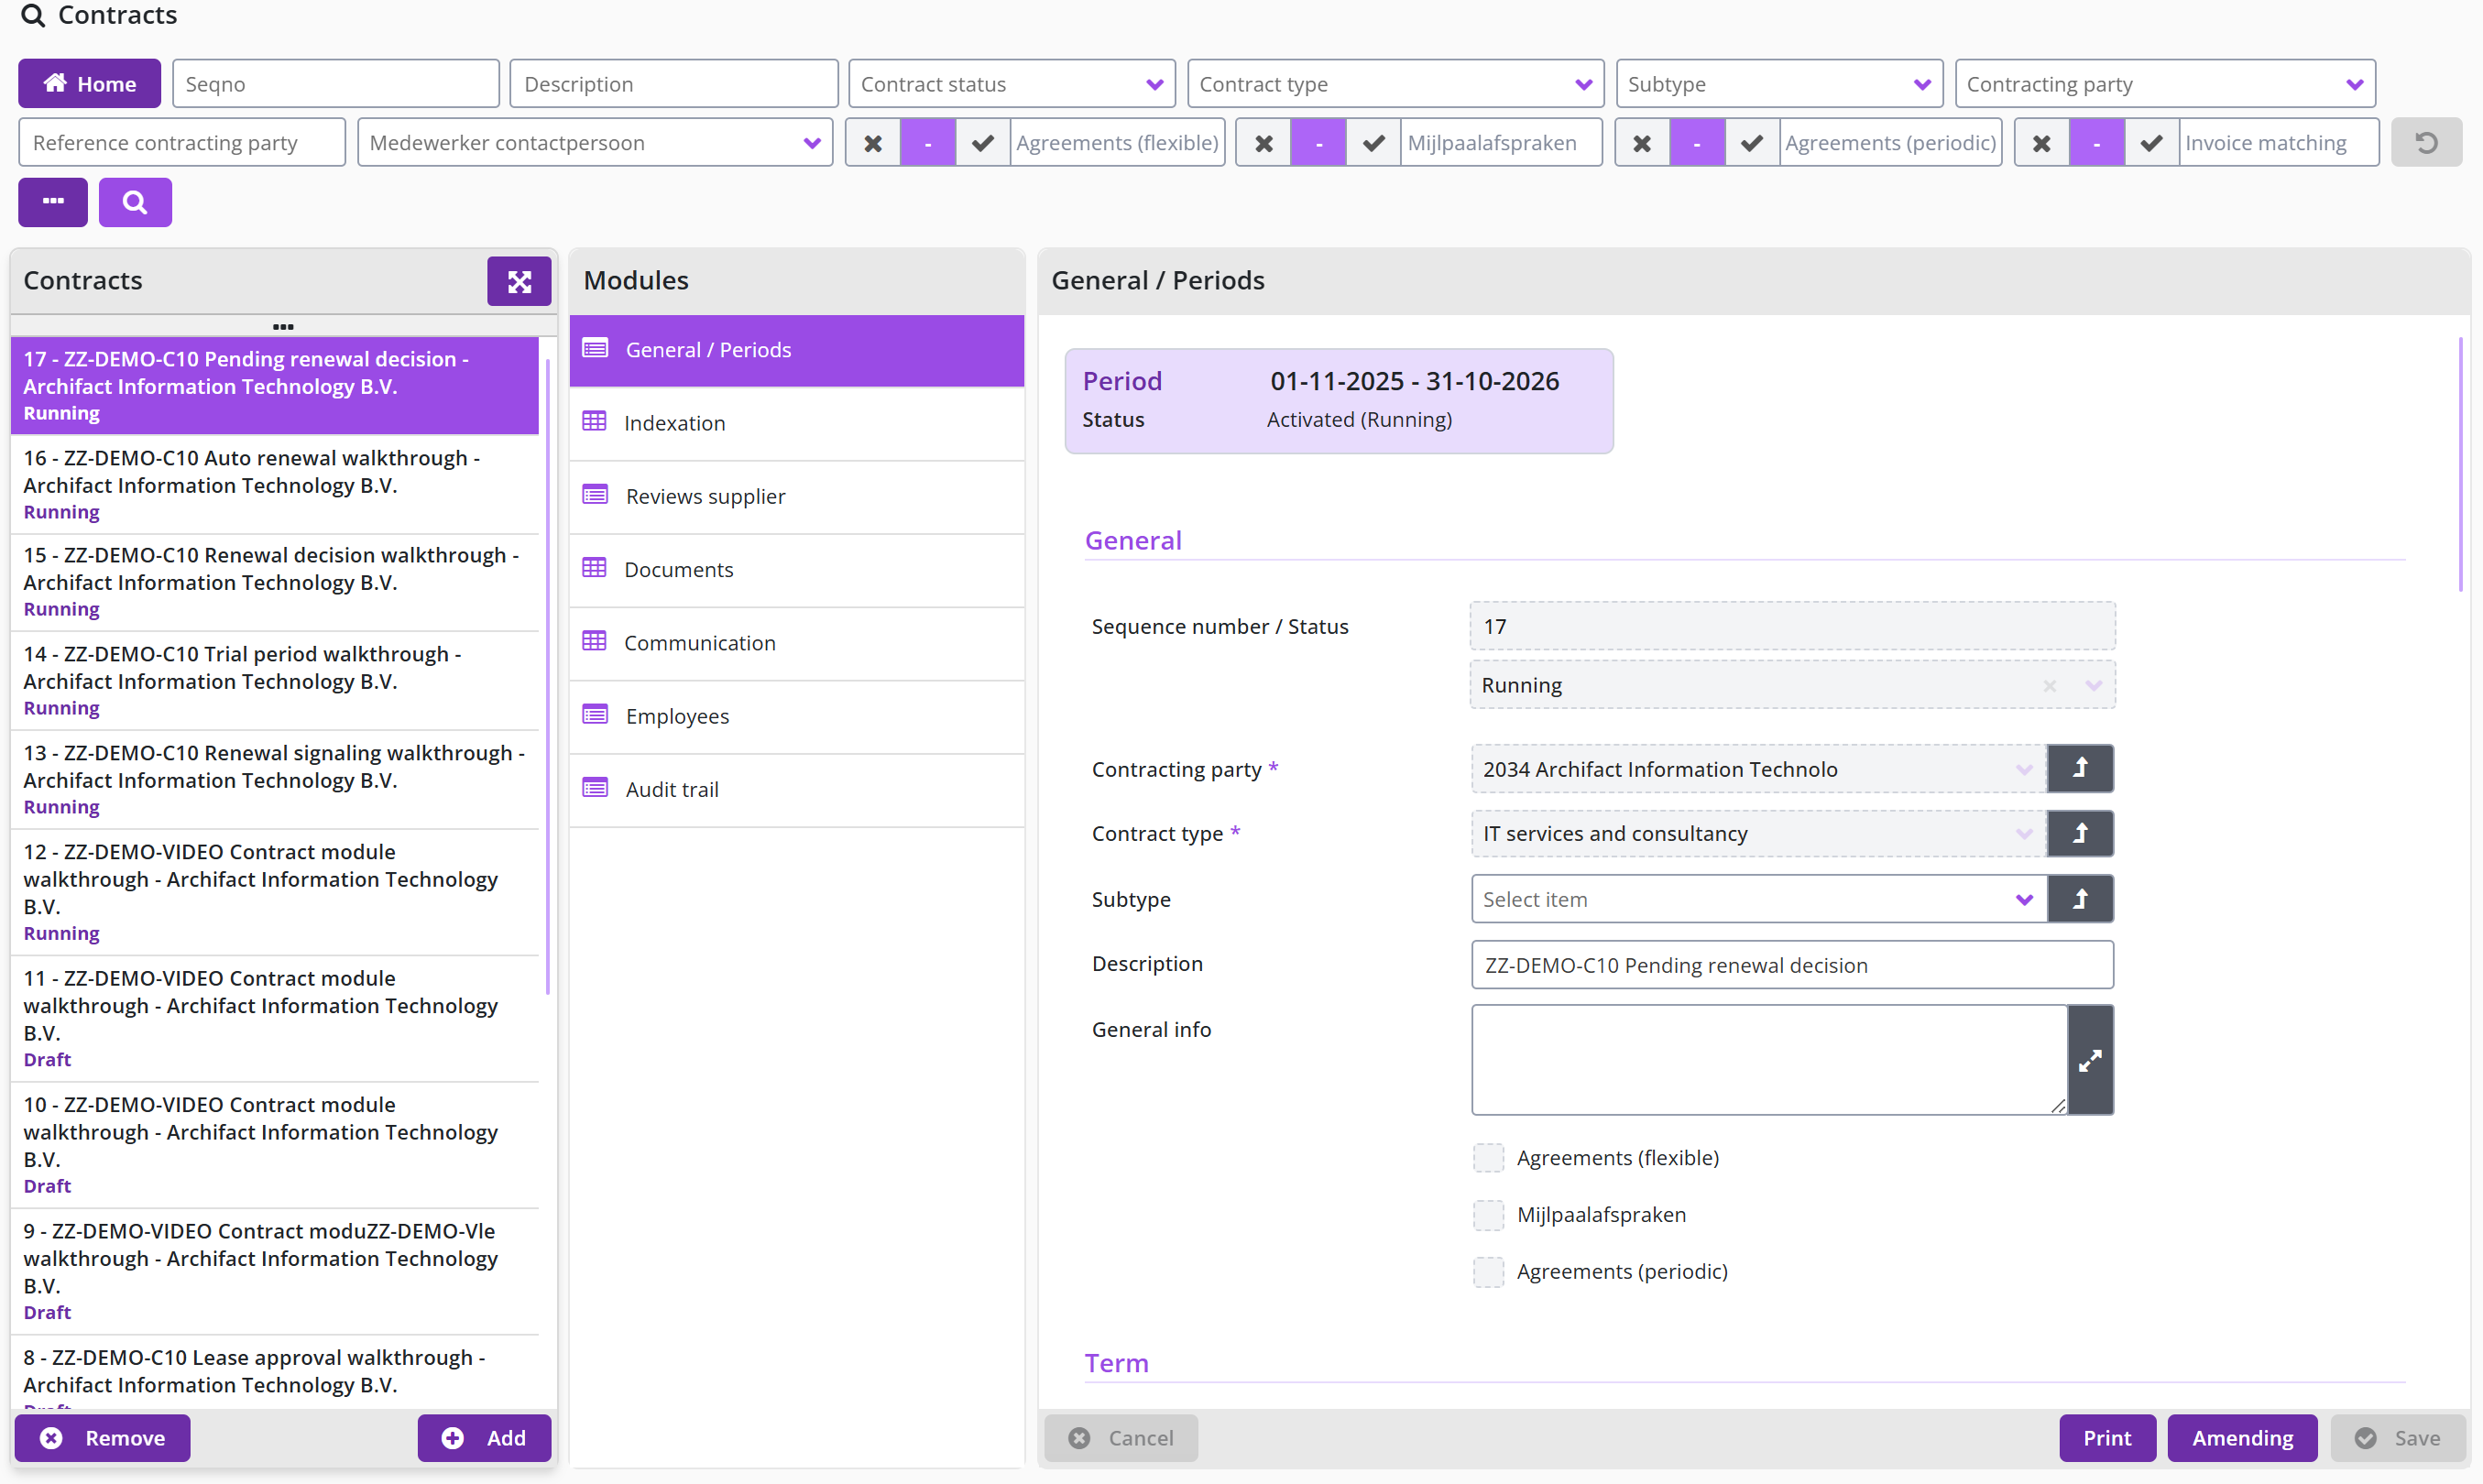Set Mijlpaalafspraken filter to checkmark
This screenshot has width=2483, height=1484.
pyautogui.click(x=1373, y=143)
